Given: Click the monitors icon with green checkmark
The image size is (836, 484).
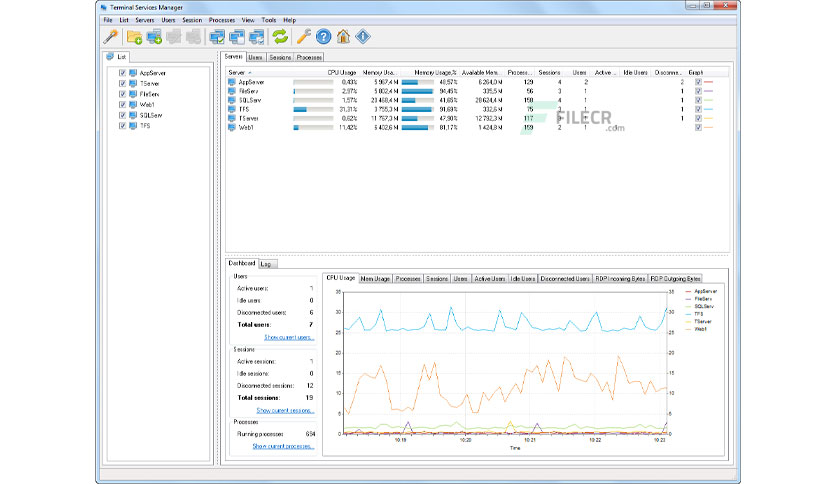Looking at the screenshot, I should (x=217, y=37).
